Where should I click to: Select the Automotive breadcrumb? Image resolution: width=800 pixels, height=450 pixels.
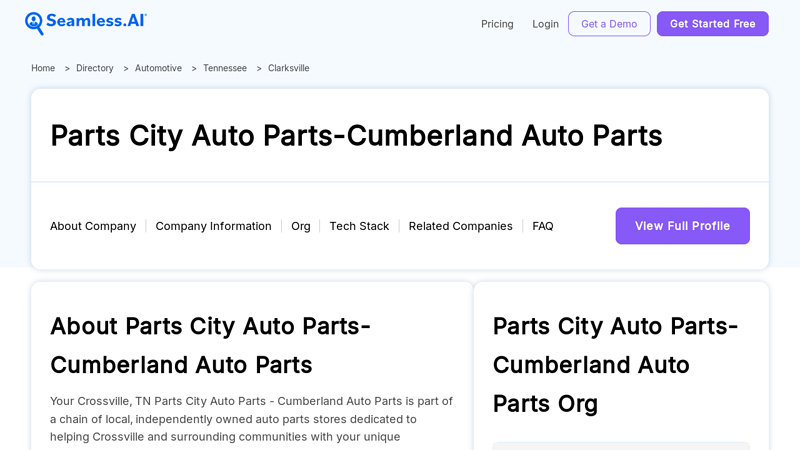158,68
